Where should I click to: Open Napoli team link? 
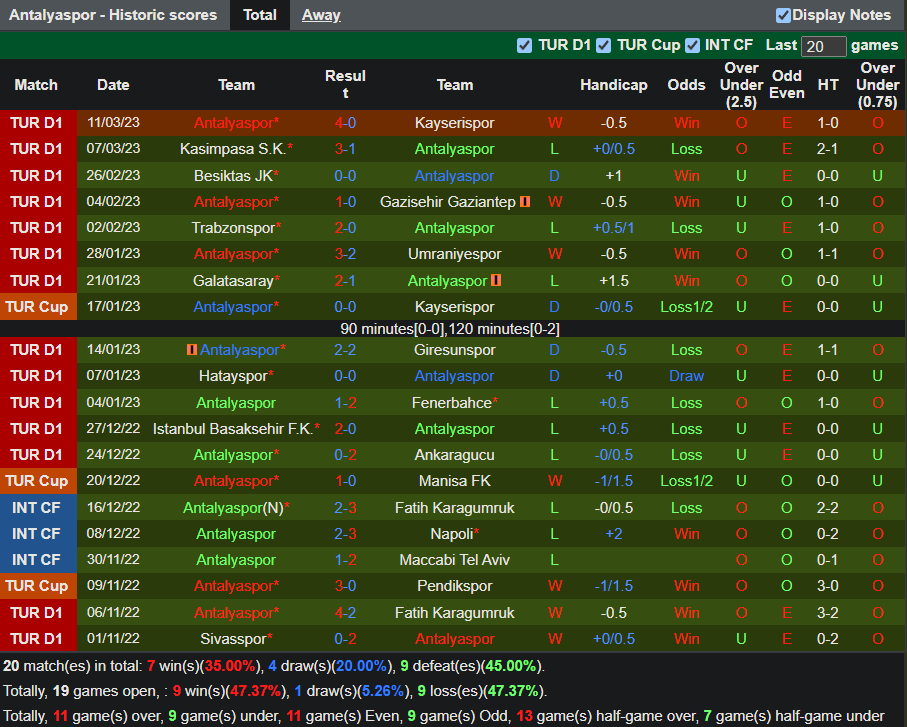pos(452,534)
